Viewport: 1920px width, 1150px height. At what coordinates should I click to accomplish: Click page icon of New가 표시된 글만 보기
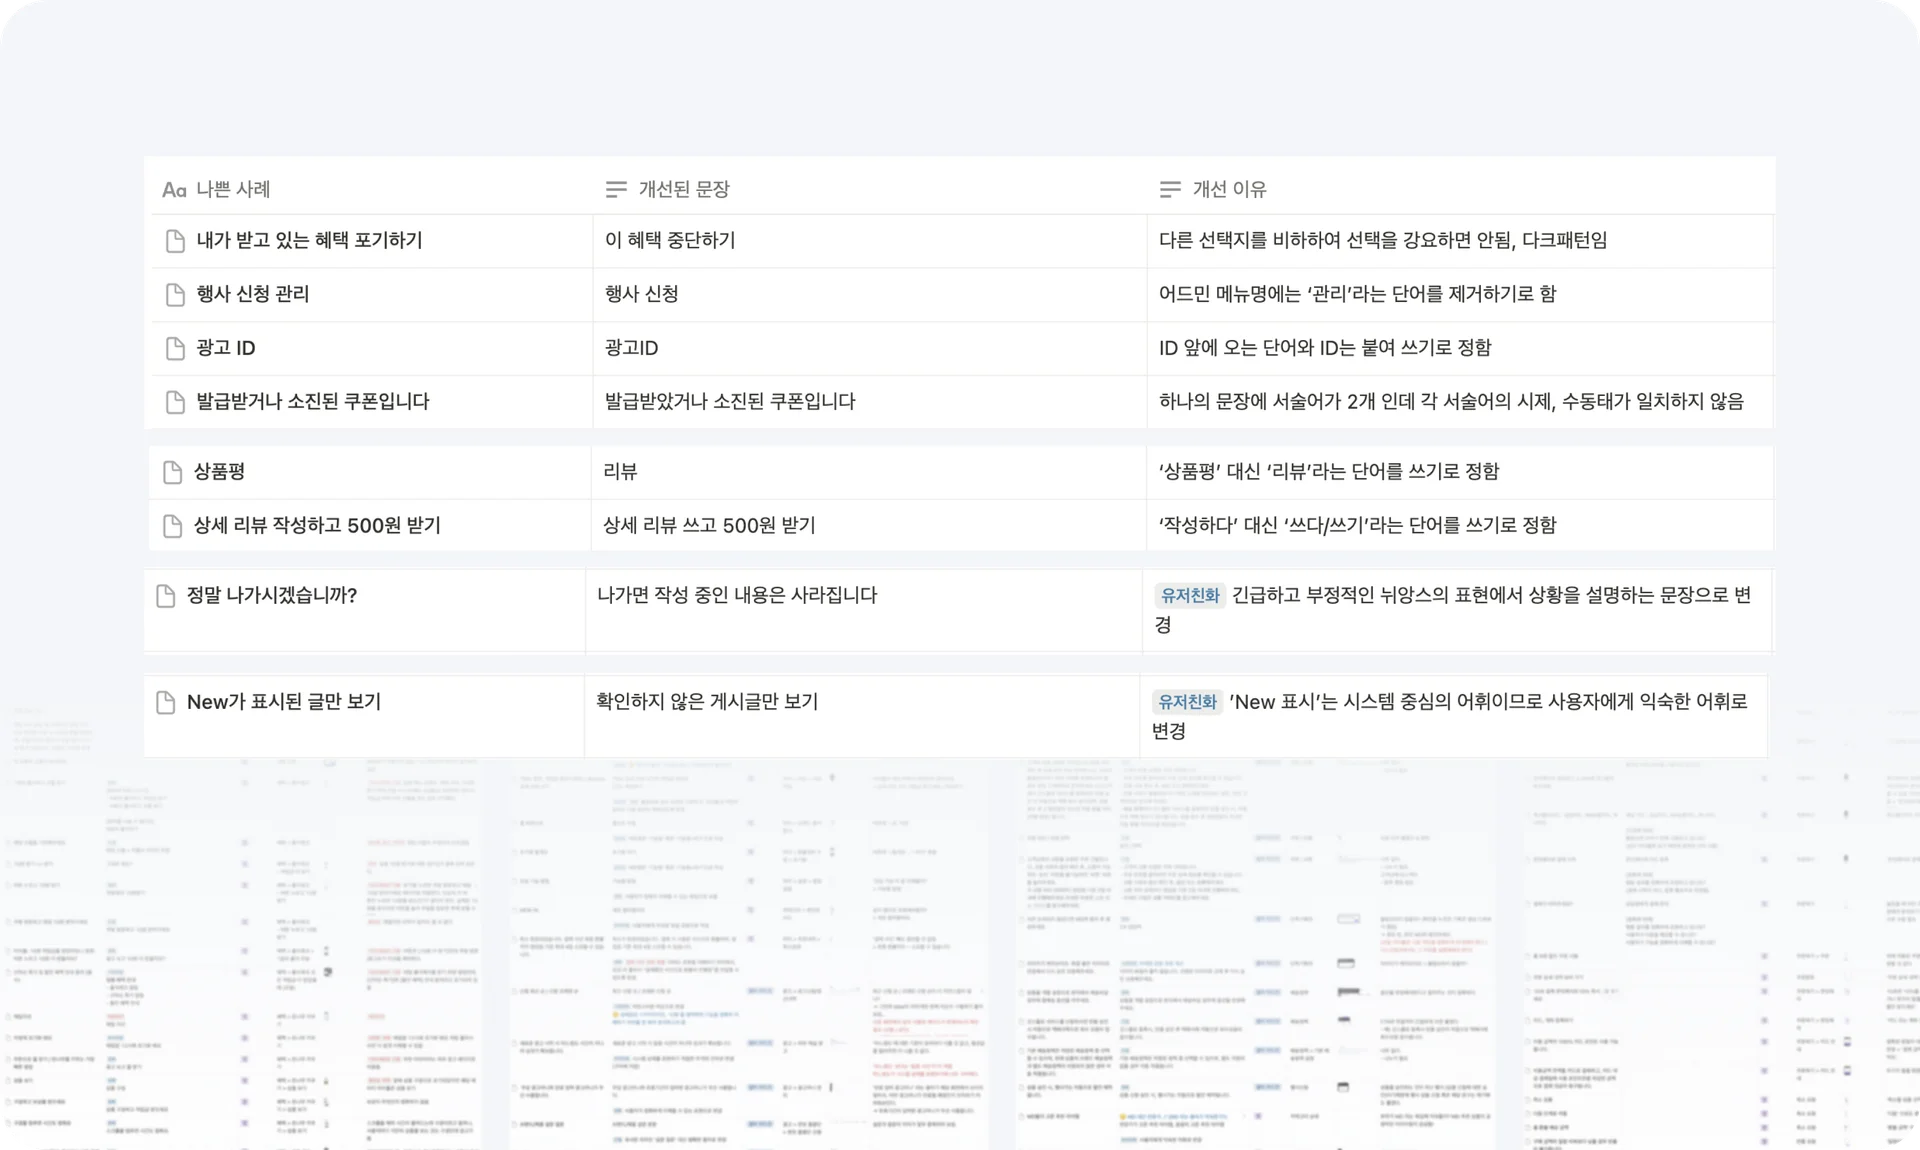(x=166, y=703)
